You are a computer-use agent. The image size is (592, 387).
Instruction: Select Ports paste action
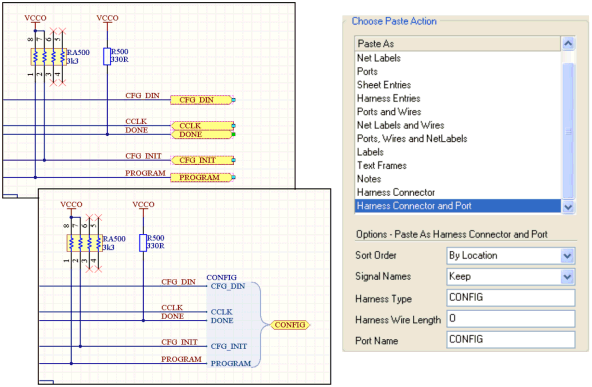click(458, 71)
